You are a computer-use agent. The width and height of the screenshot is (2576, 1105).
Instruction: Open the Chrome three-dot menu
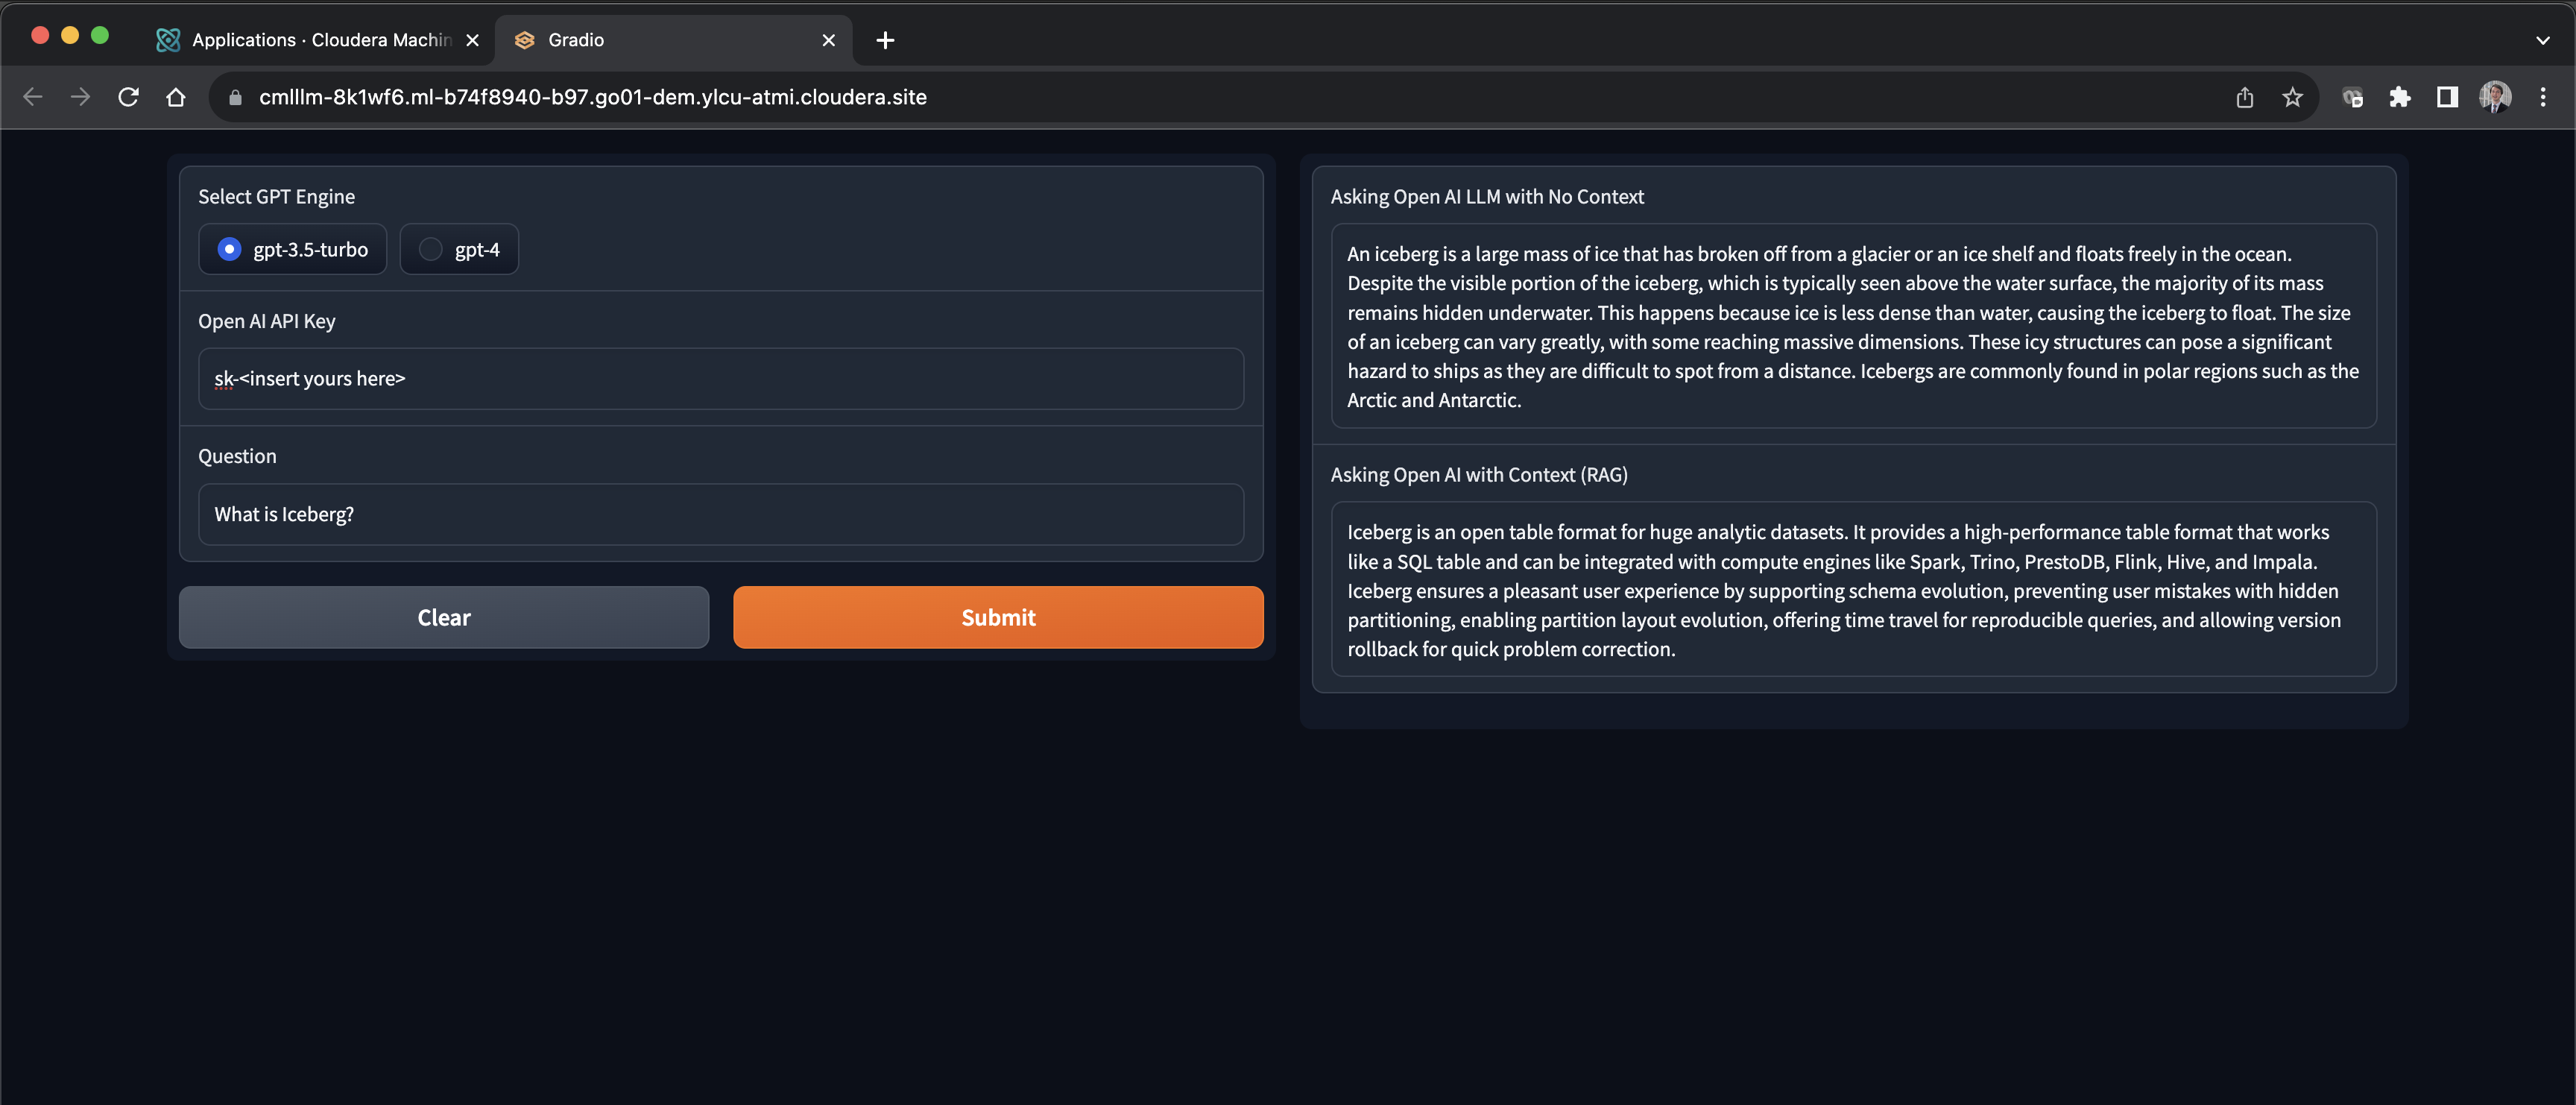click(x=2543, y=97)
